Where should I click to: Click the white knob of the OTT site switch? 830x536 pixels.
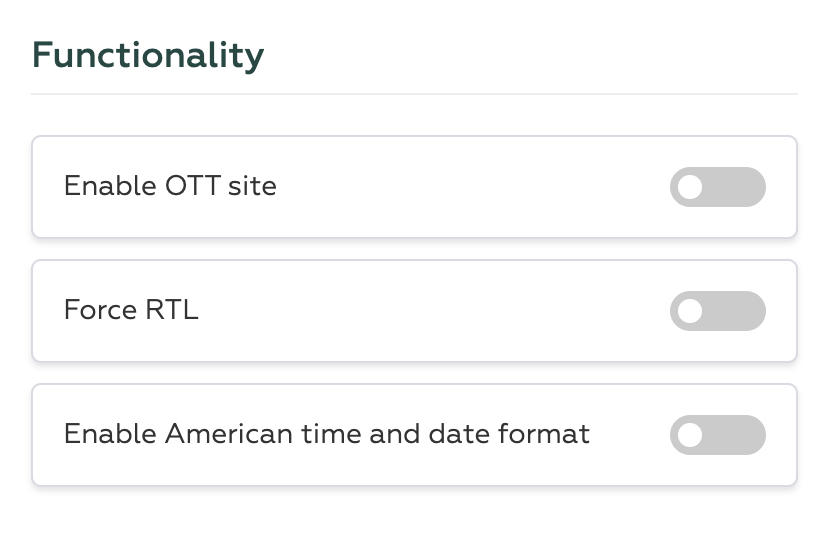690,187
